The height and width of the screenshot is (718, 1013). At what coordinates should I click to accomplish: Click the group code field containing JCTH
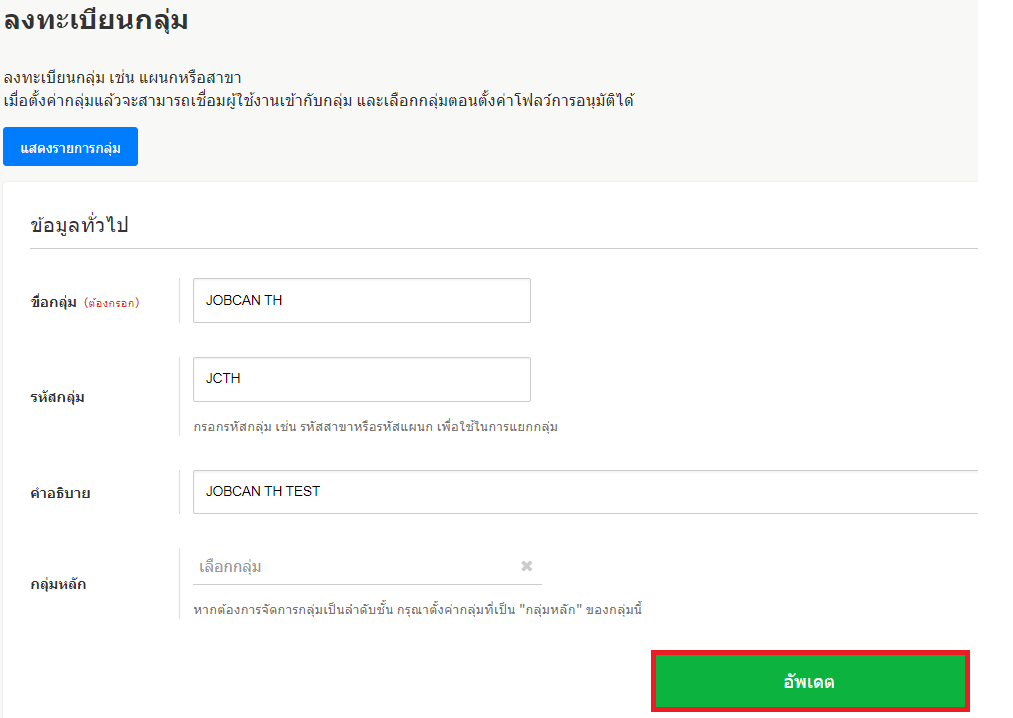361,379
